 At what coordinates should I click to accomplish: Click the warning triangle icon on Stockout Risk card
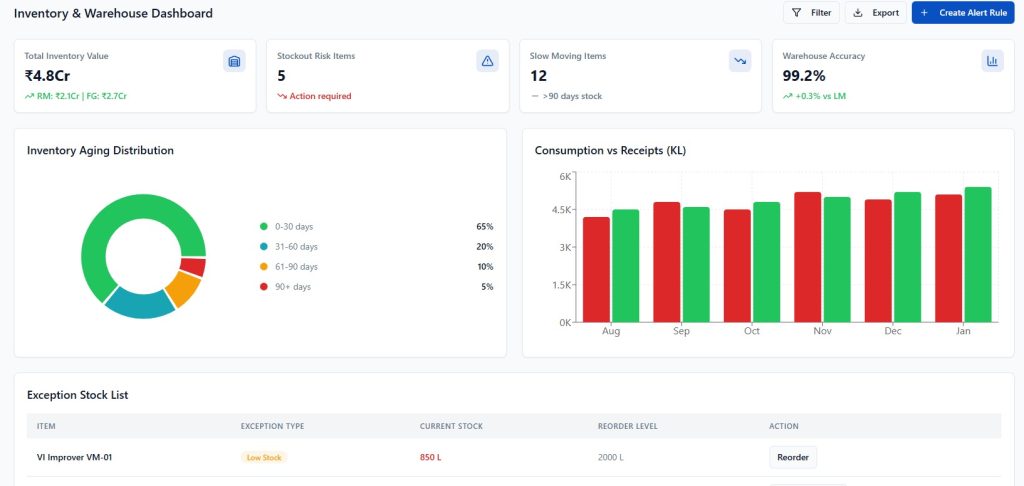coord(488,61)
